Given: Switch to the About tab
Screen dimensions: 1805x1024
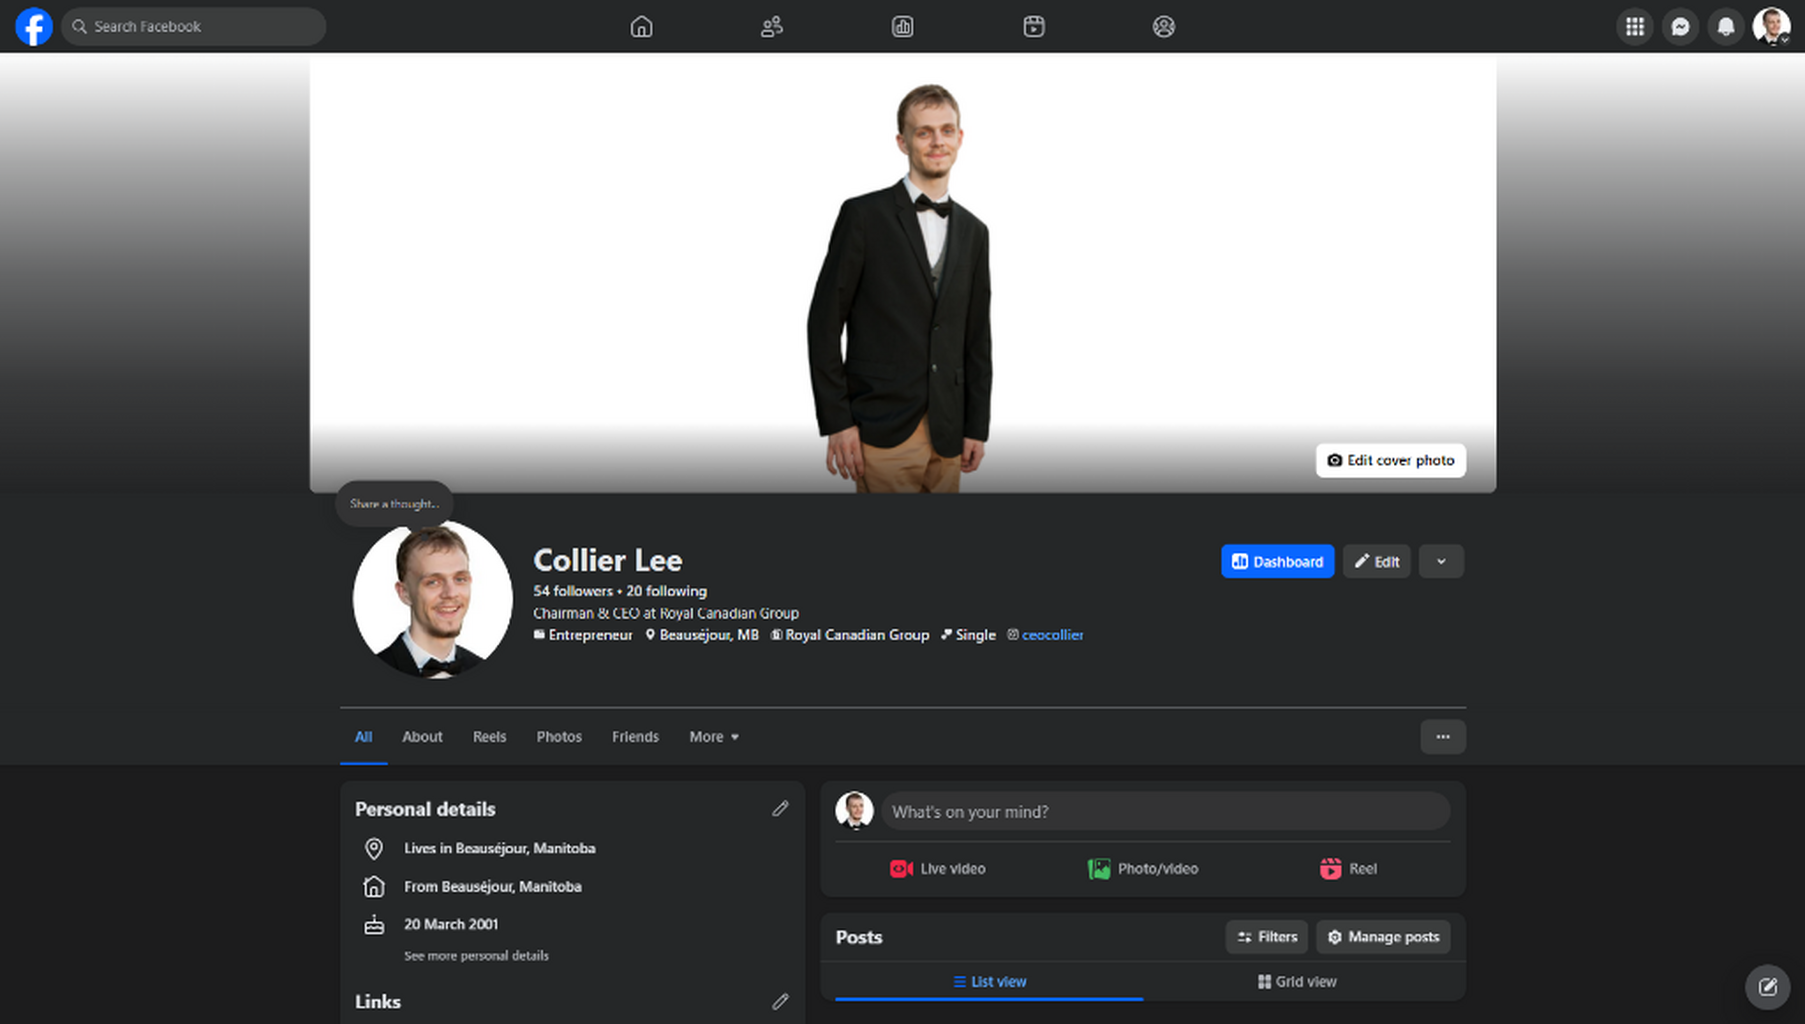Looking at the screenshot, I should tap(422, 736).
